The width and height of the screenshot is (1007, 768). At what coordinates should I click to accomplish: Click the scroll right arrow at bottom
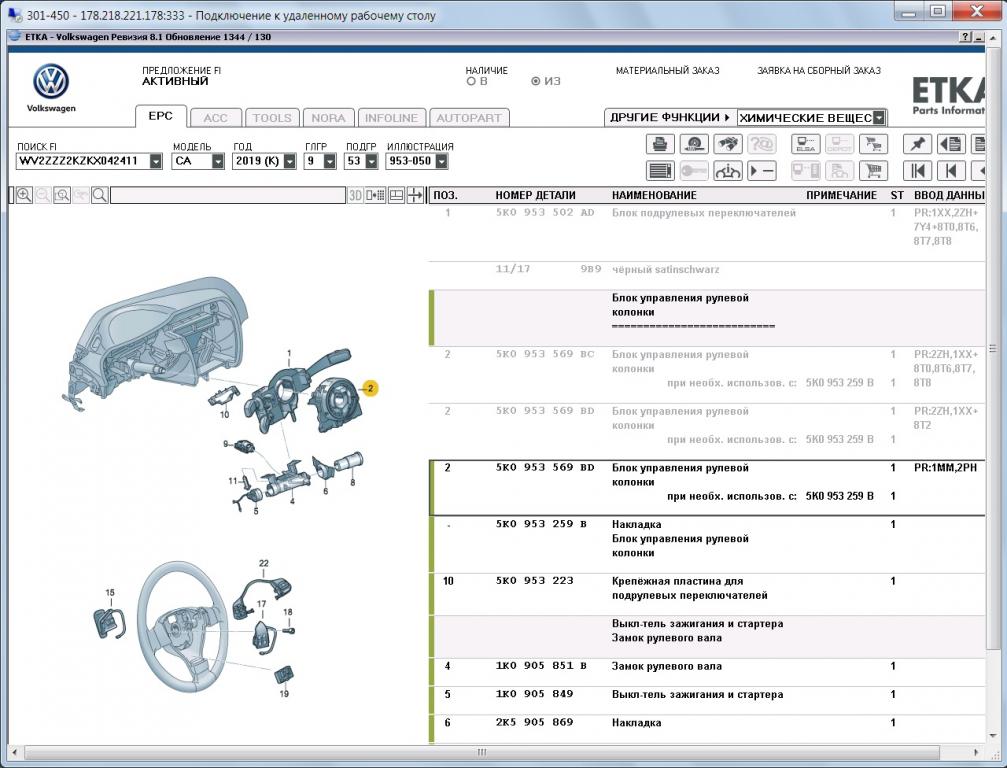[x=977, y=752]
